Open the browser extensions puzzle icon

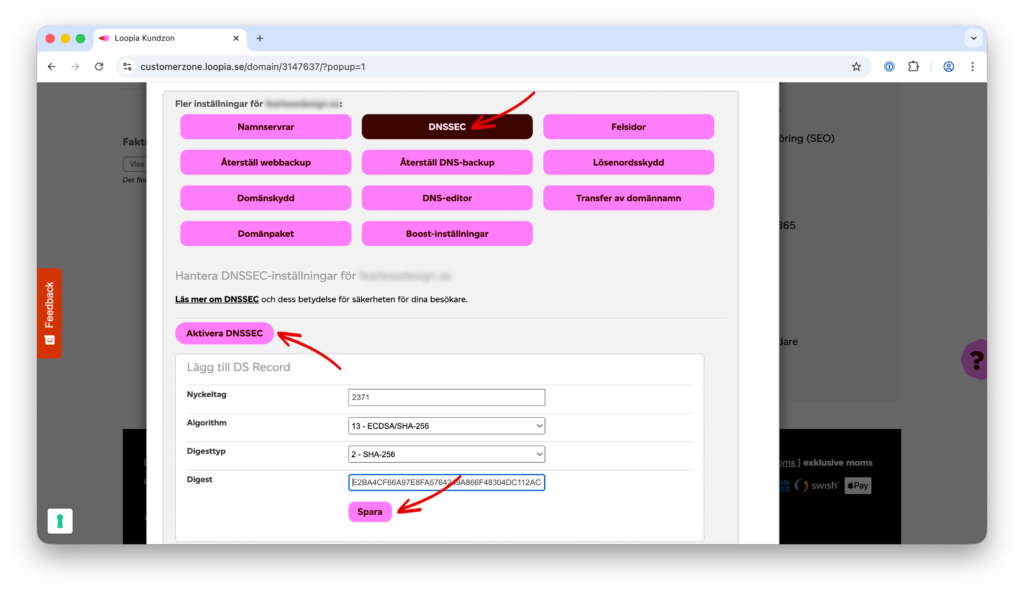[x=913, y=67]
